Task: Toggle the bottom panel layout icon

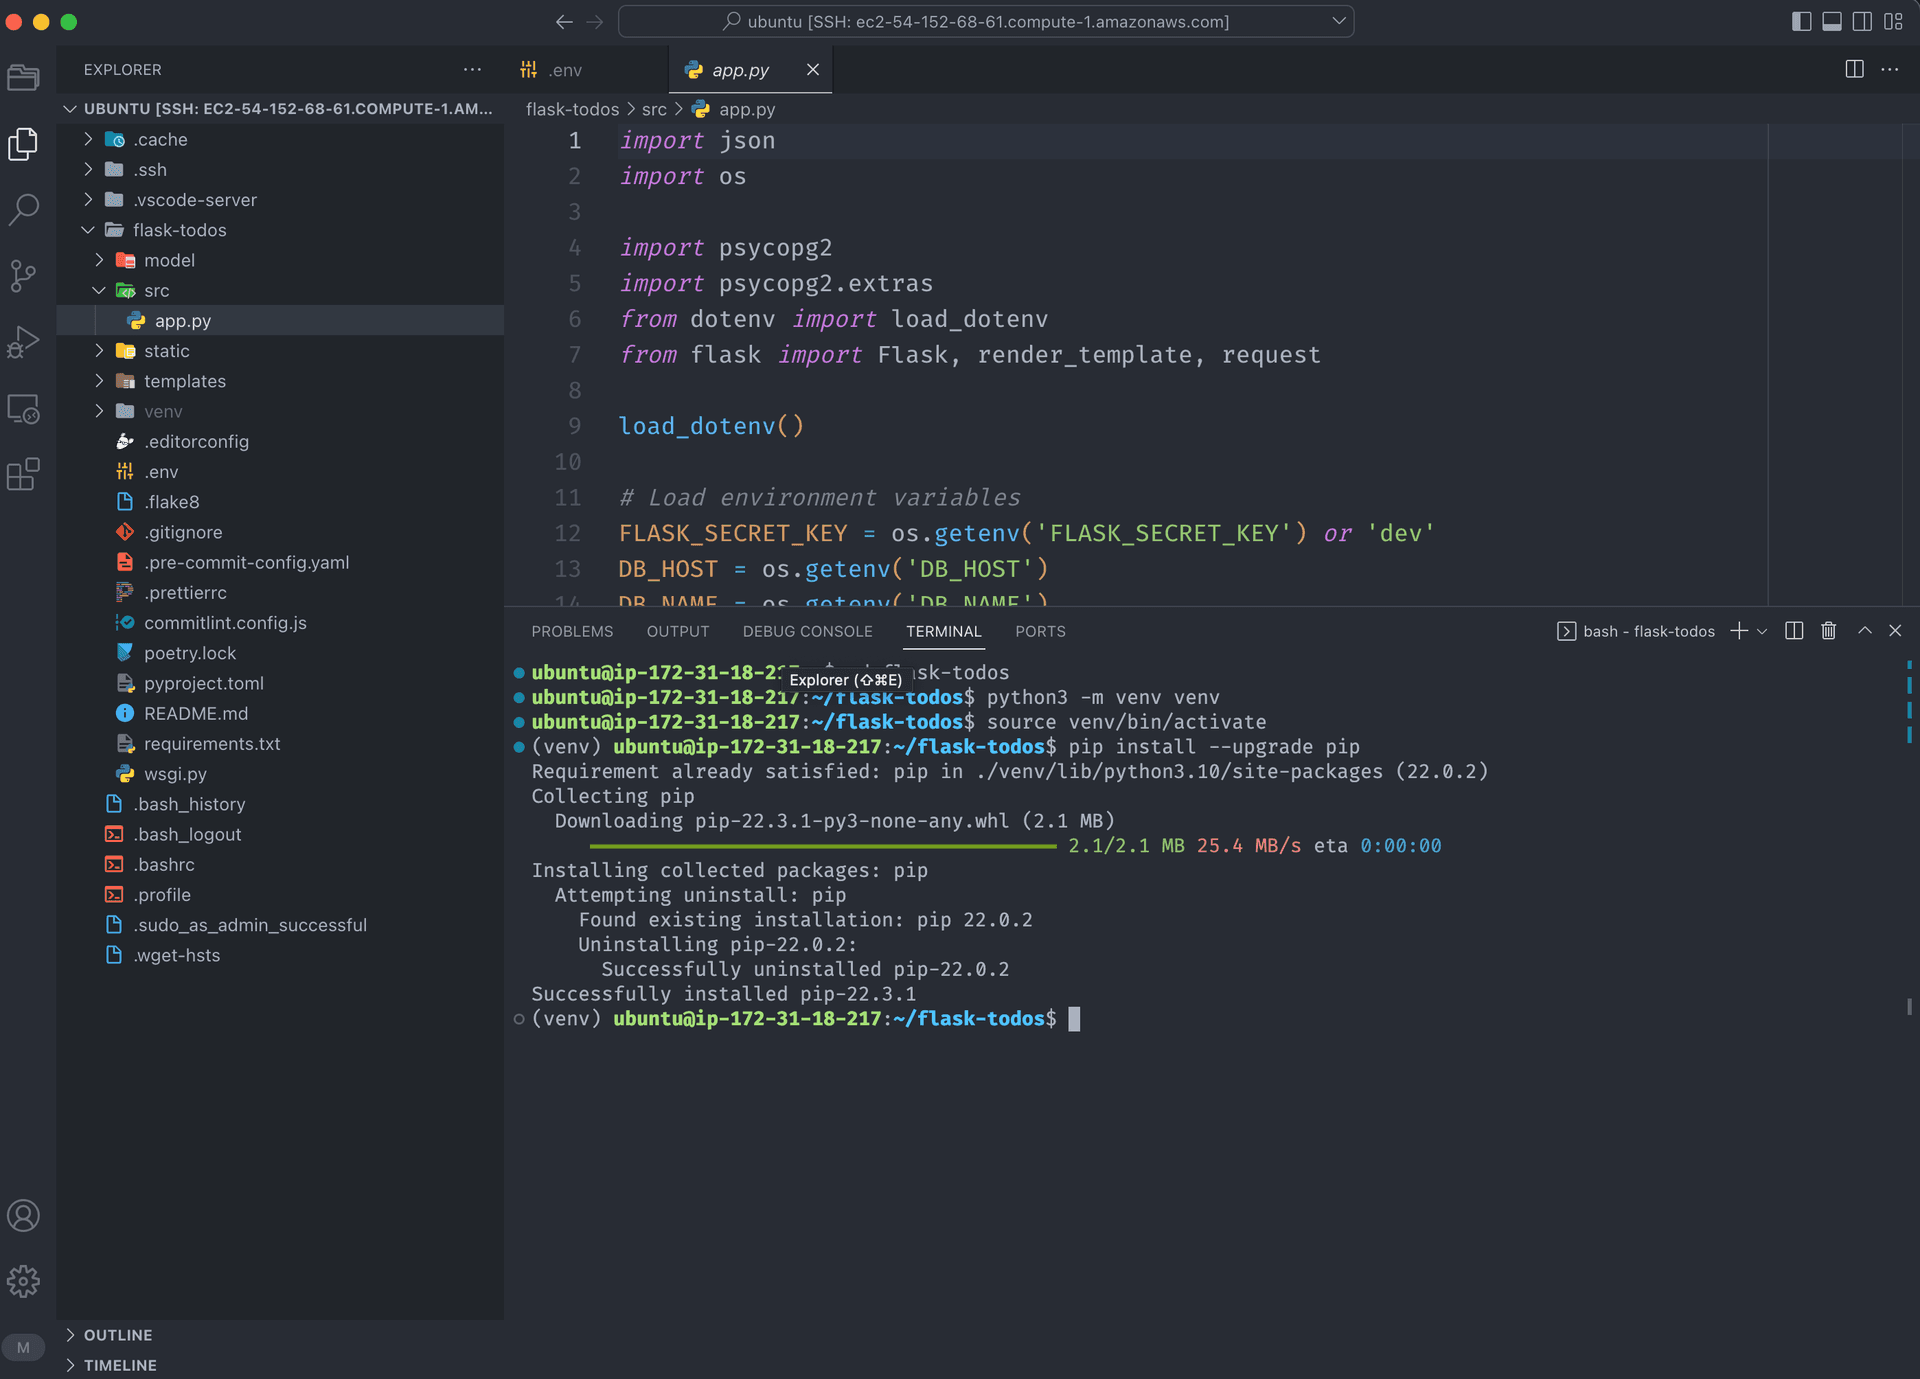Action: click(1832, 21)
